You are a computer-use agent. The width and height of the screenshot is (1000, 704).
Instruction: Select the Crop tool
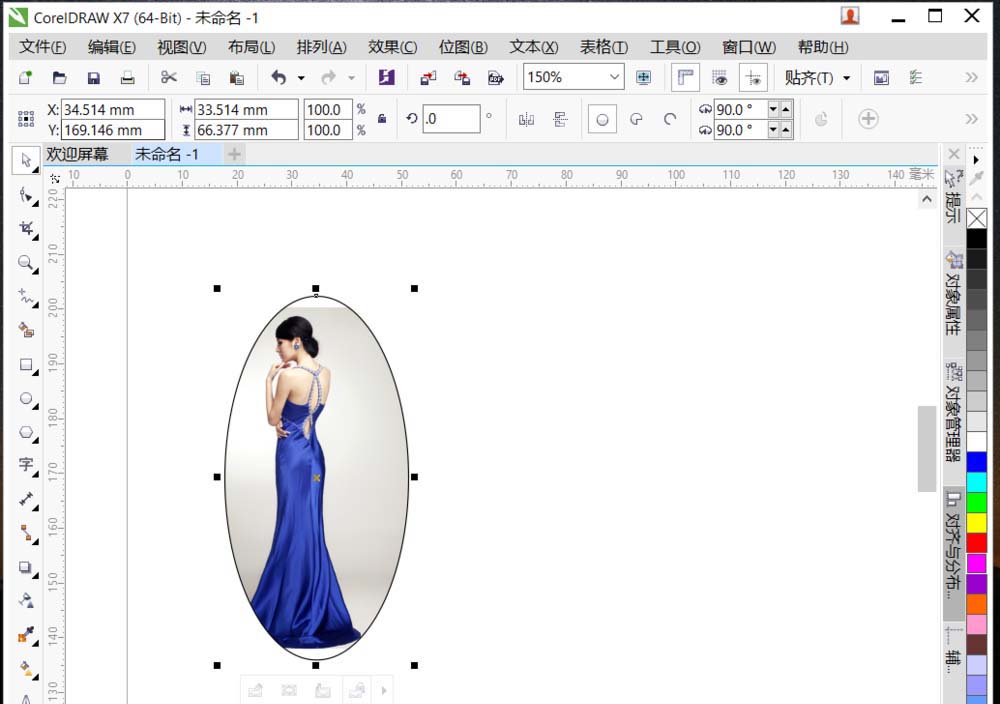(25, 229)
